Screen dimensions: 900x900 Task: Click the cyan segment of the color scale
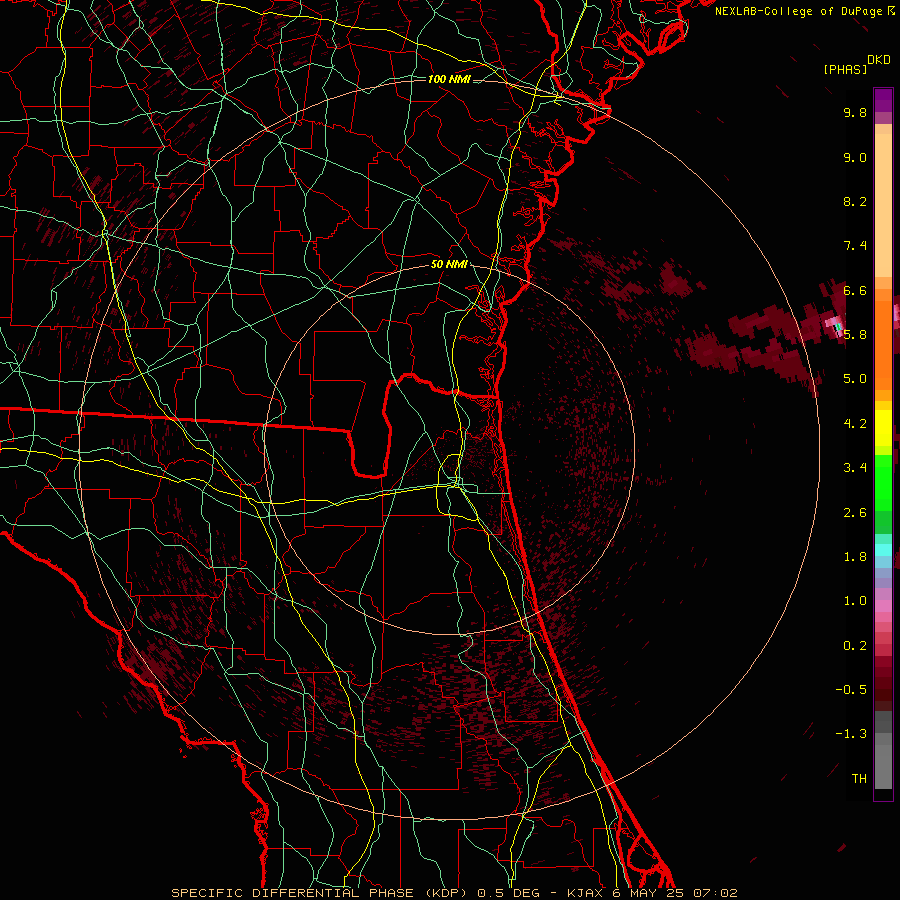coord(883,549)
